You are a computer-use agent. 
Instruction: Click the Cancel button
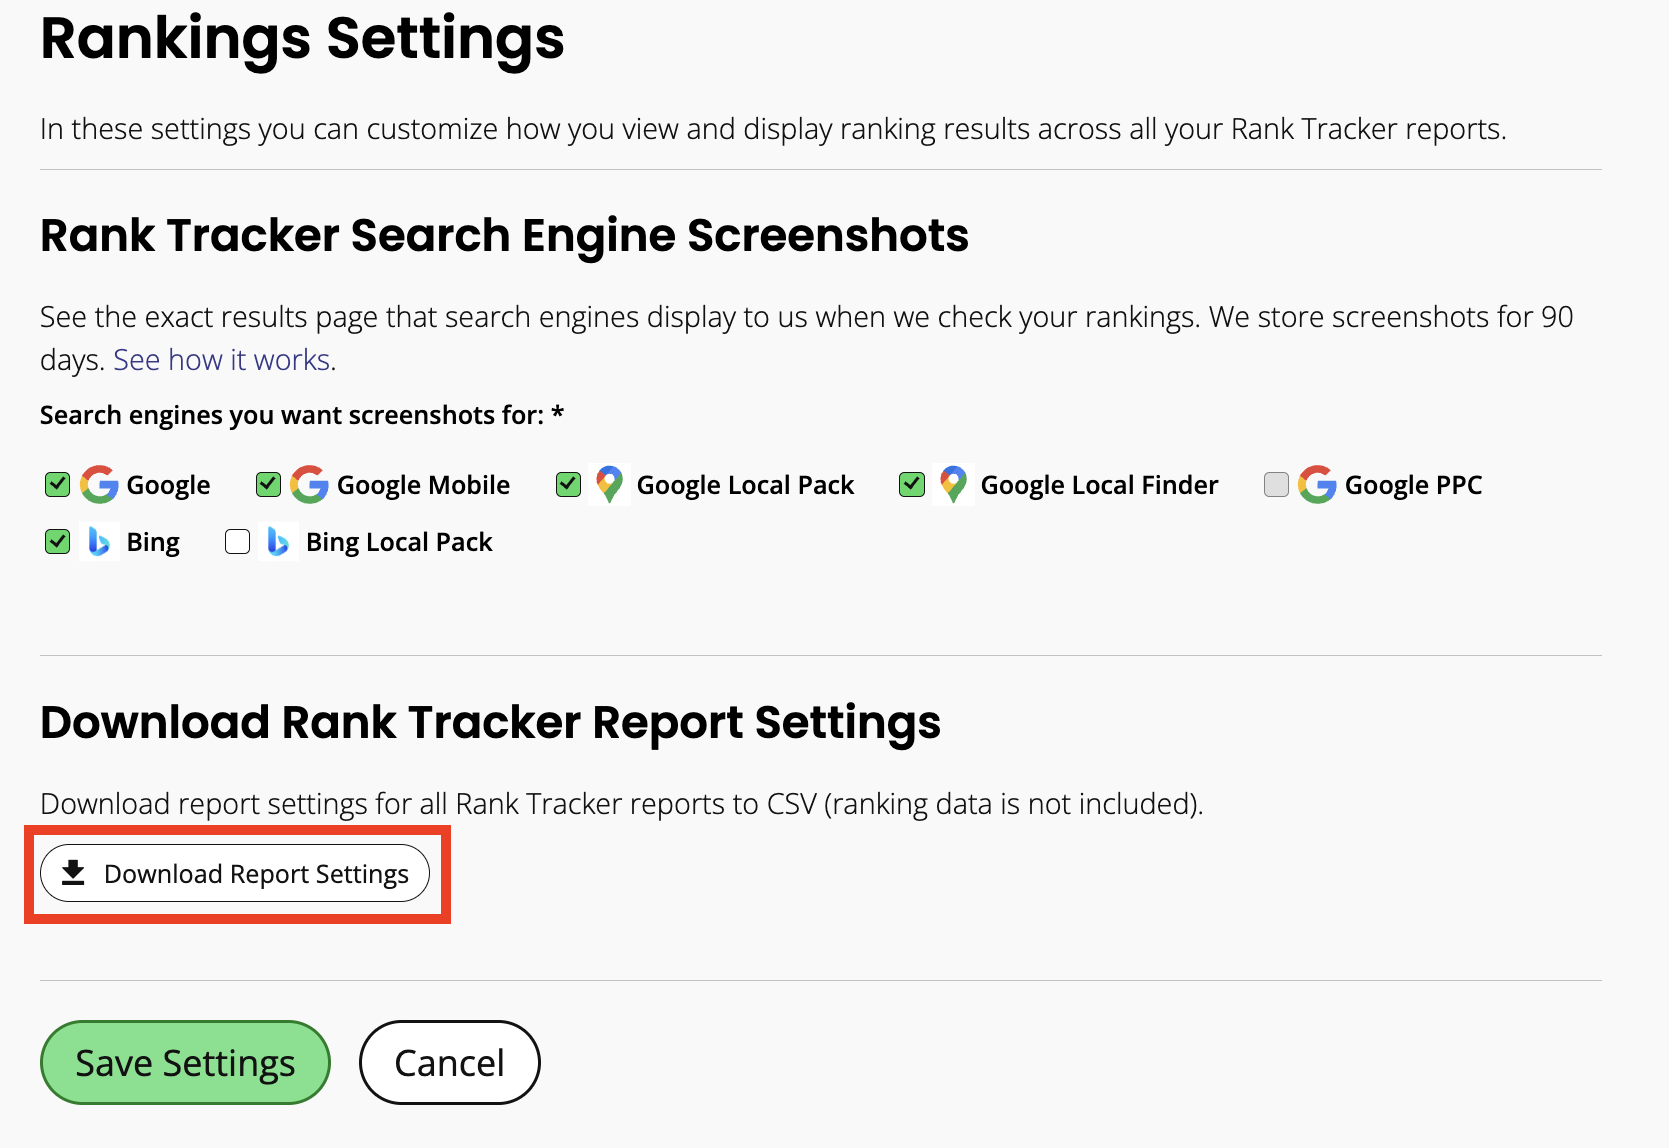[x=449, y=1063]
